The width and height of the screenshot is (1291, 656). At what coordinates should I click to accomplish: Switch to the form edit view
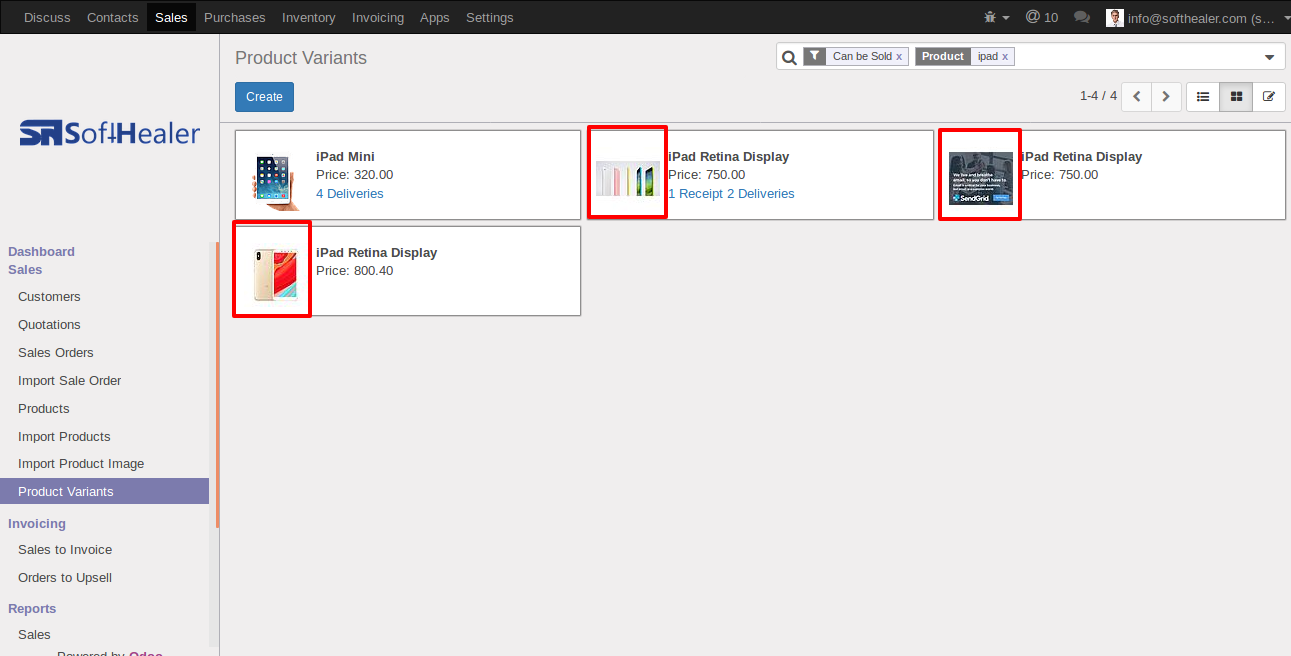[1269, 97]
